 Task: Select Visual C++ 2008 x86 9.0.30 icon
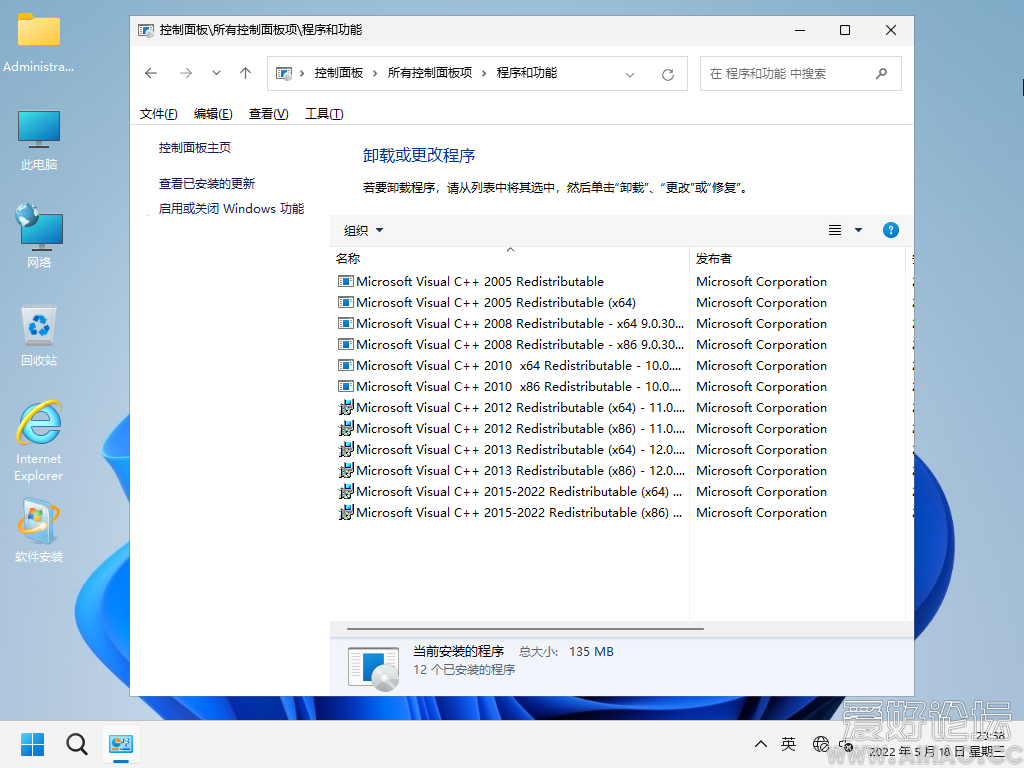(x=345, y=344)
